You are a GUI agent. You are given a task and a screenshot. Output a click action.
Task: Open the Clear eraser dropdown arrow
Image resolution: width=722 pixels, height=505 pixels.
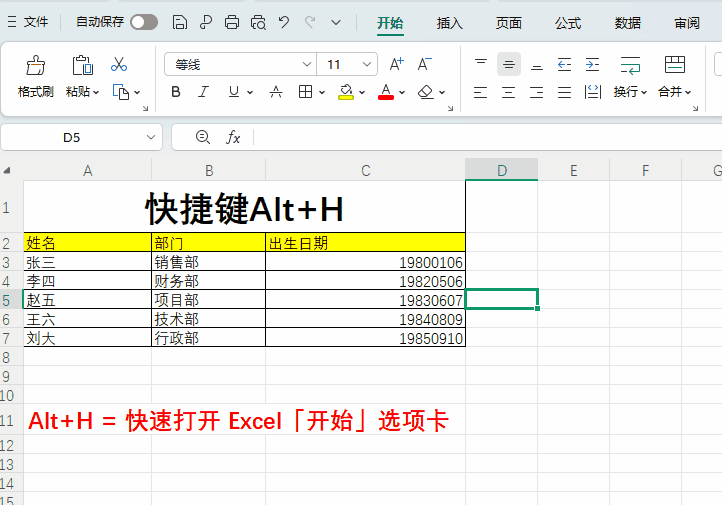coord(442,93)
